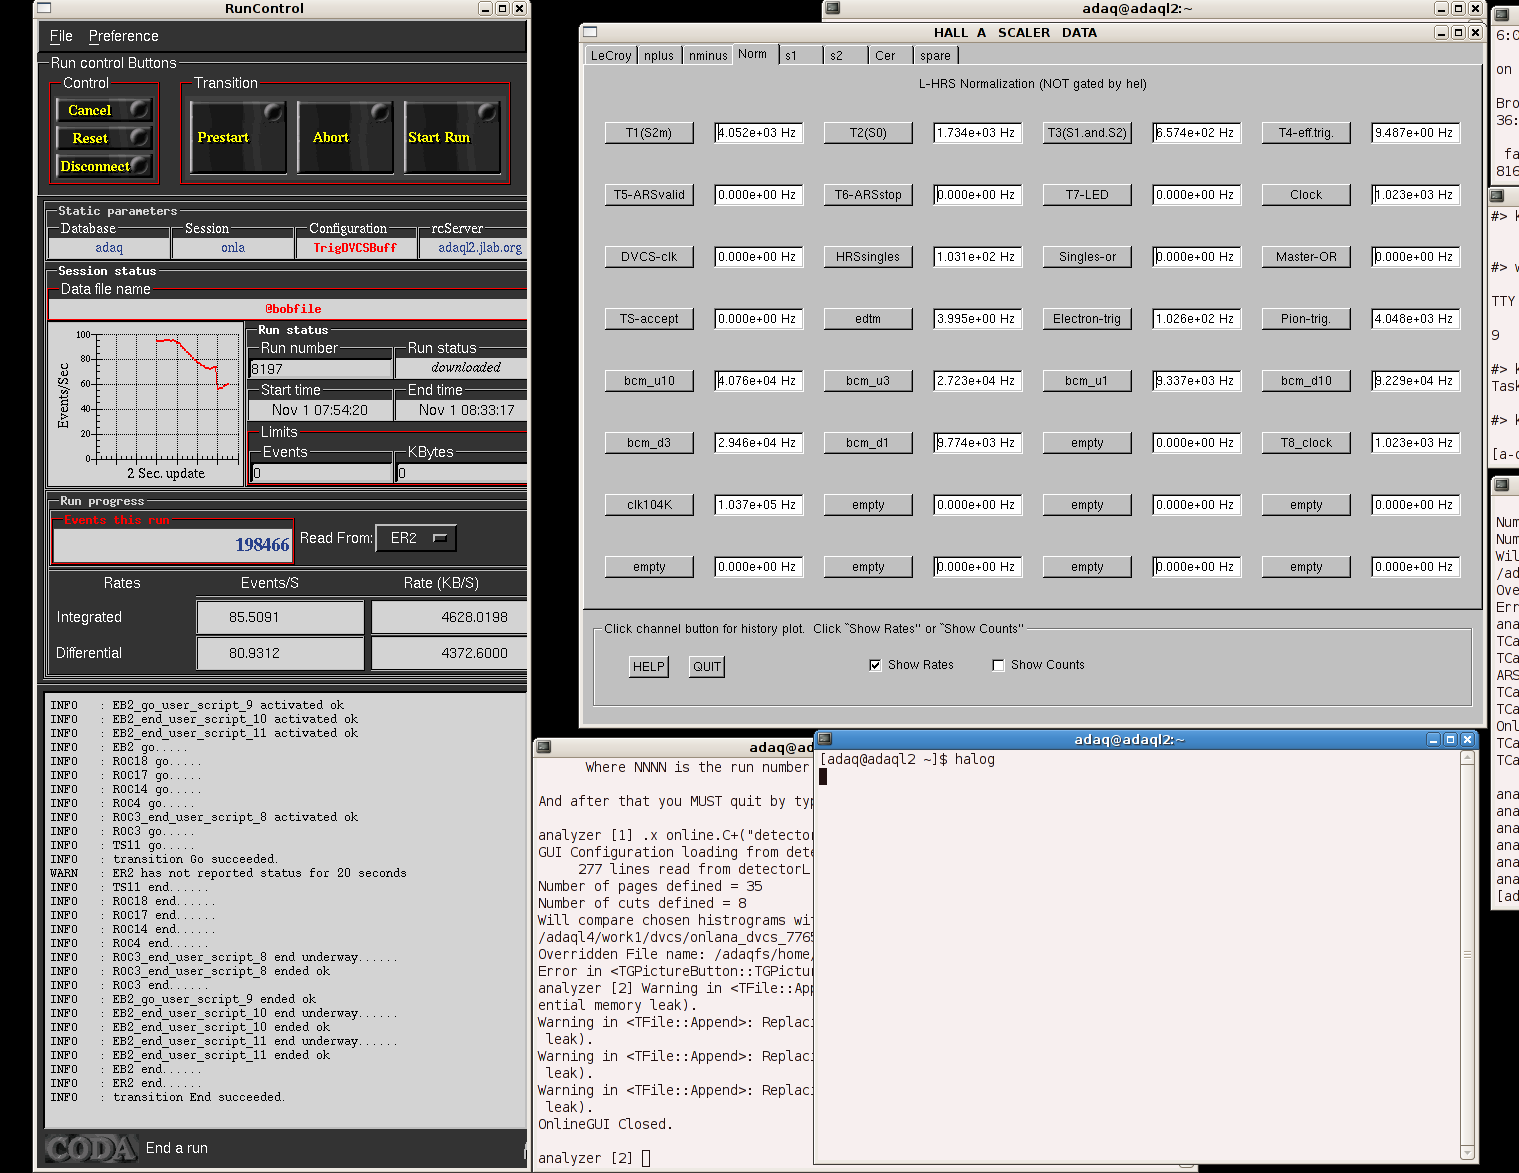
Task: Click the CODA logo in RunControl
Action: click(x=91, y=1148)
